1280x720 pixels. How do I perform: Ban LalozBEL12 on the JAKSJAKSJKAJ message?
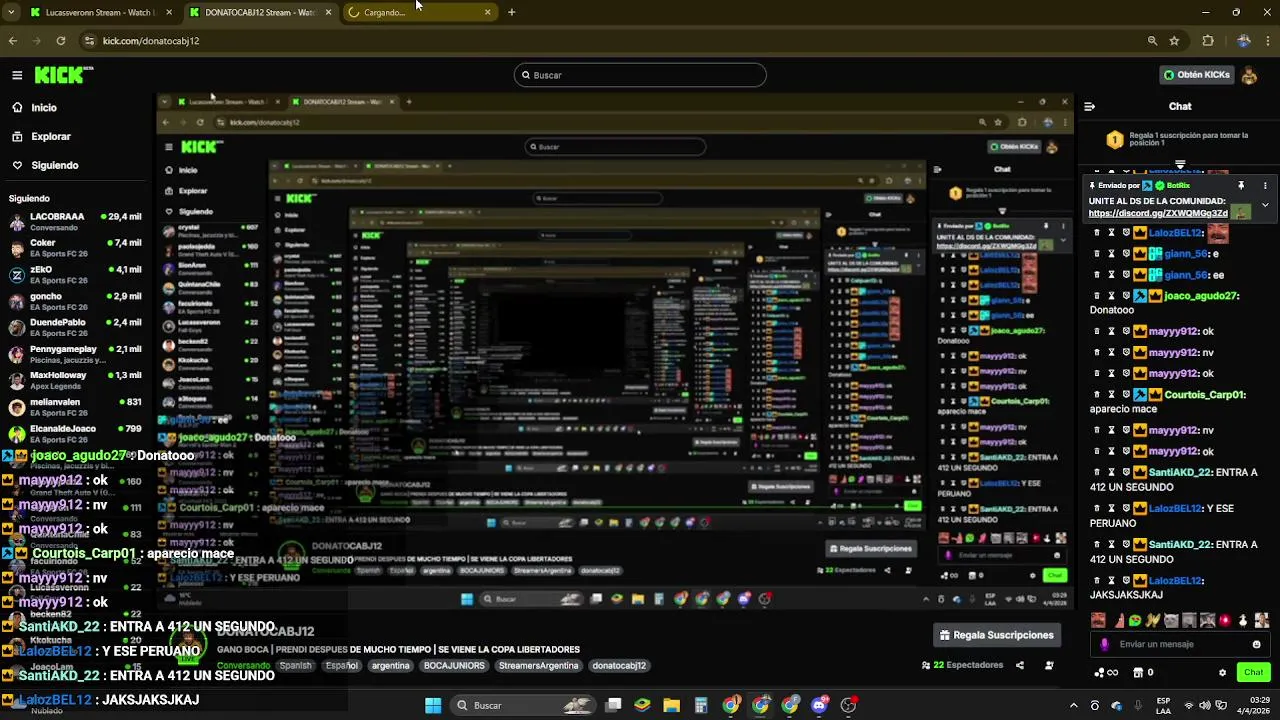1126,580
